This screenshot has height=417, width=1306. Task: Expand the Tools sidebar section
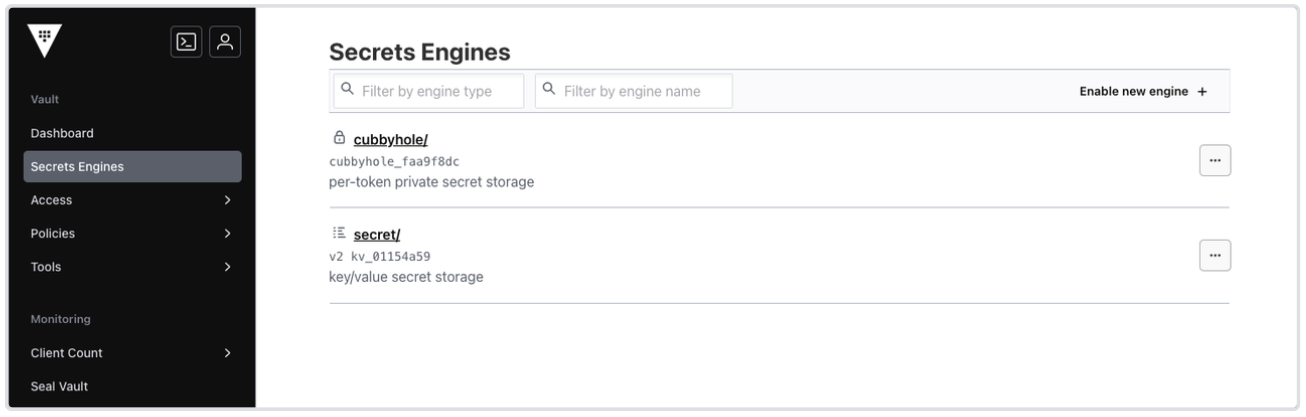[x=228, y=267]
